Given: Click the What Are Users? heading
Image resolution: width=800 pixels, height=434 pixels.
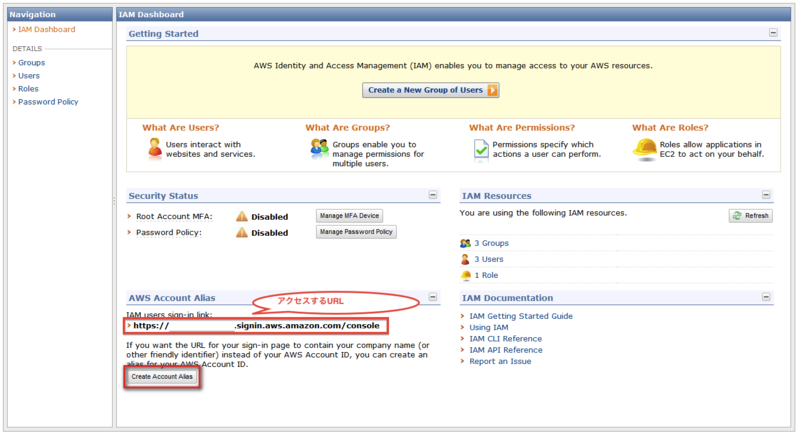Looking at the screenshot, I should pos(181,127).
